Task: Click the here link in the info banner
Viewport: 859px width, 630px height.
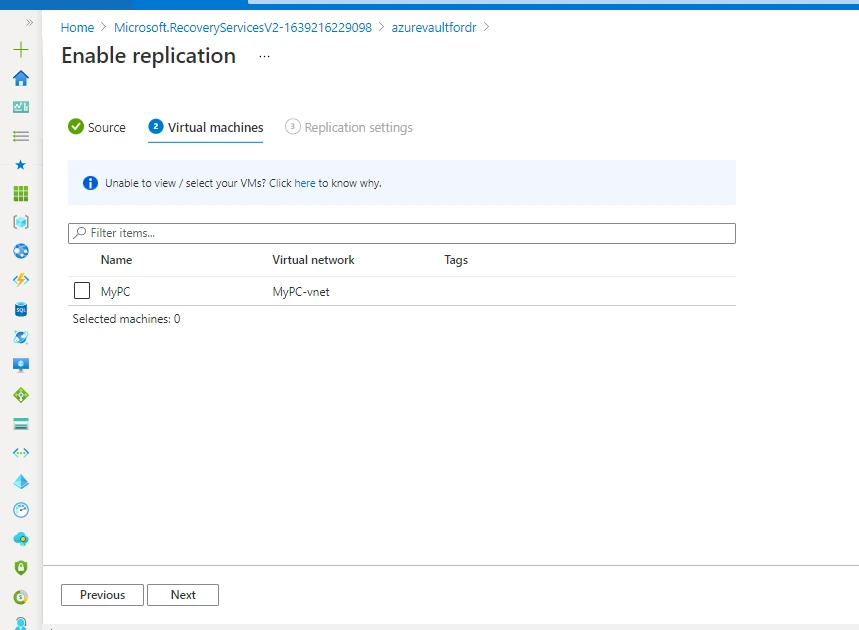Action: [x=304, y=183]
